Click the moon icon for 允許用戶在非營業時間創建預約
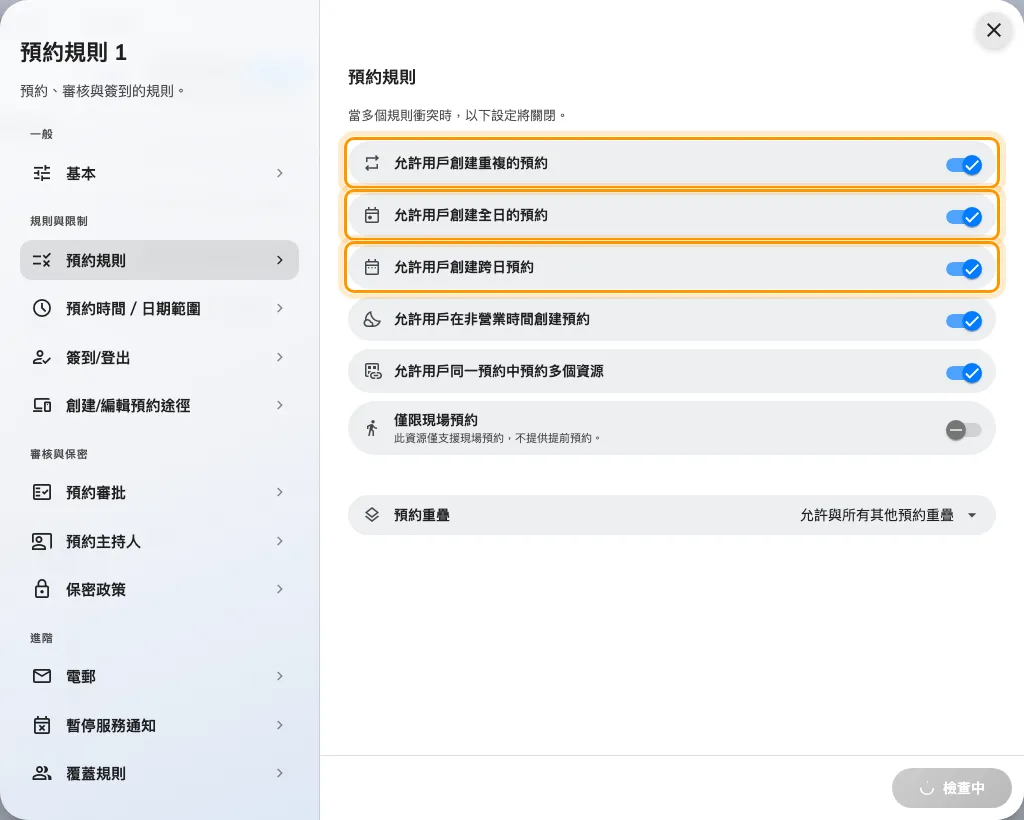Viewport: 1024px width, 820px height. 372,319
